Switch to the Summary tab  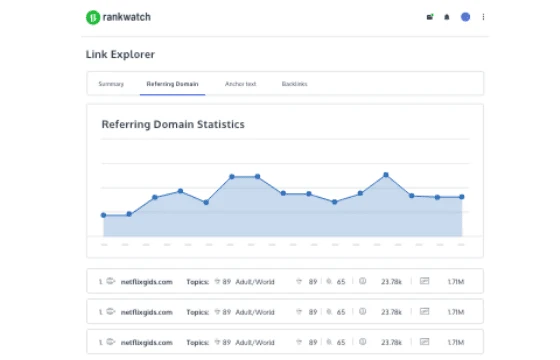[111, 84]
